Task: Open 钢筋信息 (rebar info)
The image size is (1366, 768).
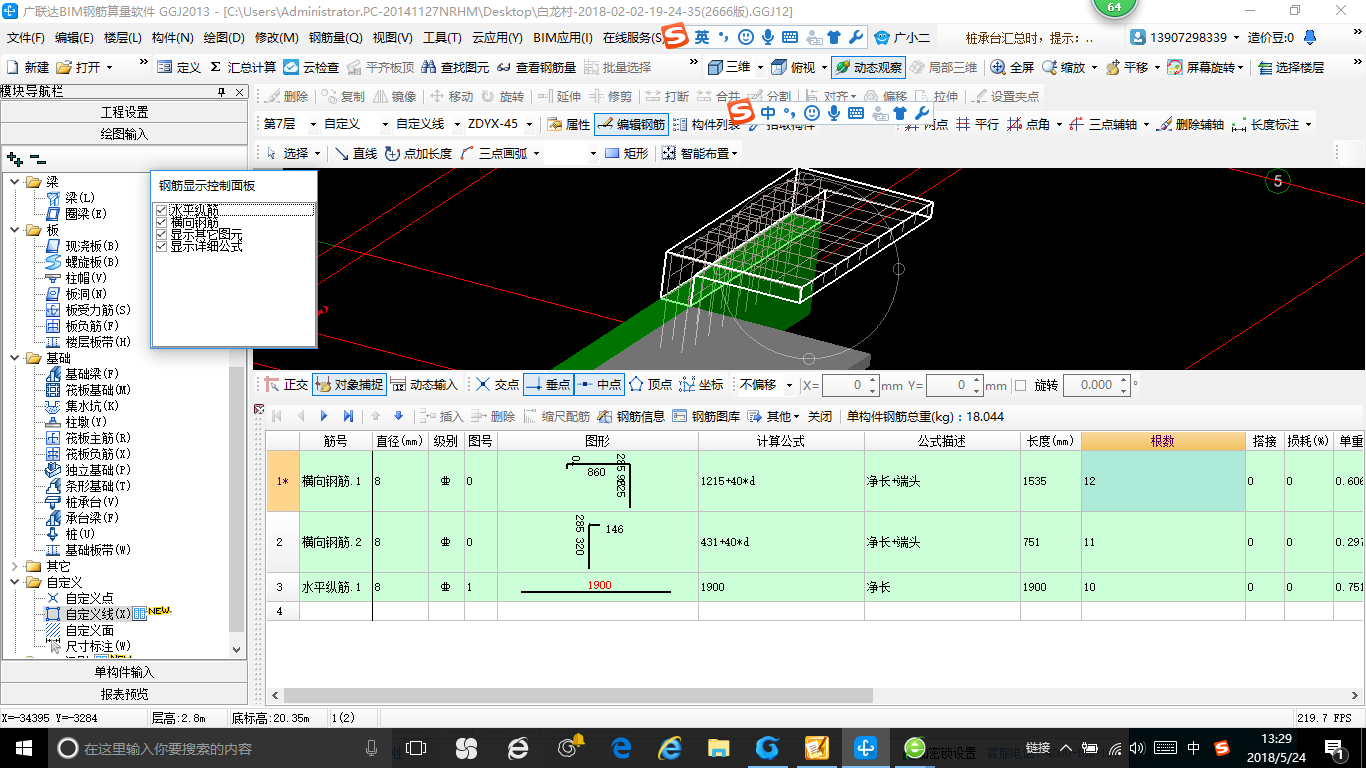Action: 631,417
